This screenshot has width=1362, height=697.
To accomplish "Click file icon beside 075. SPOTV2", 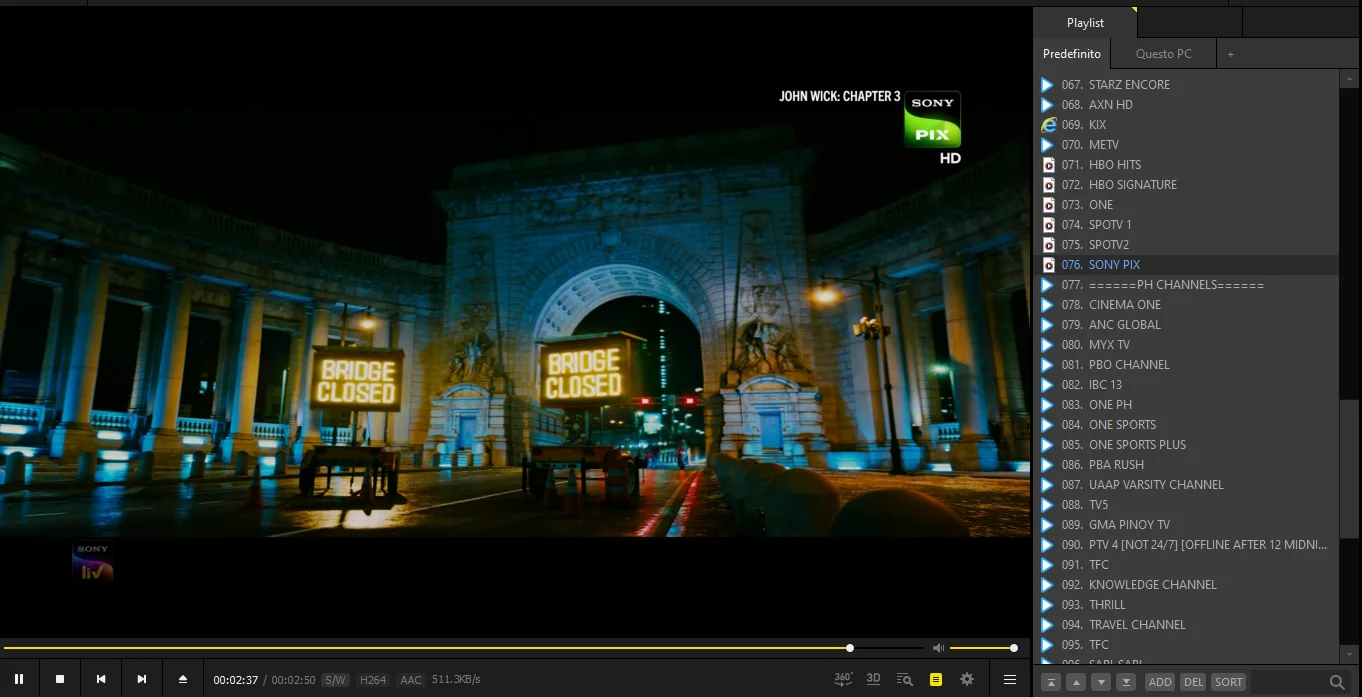I will (1048, 245).
